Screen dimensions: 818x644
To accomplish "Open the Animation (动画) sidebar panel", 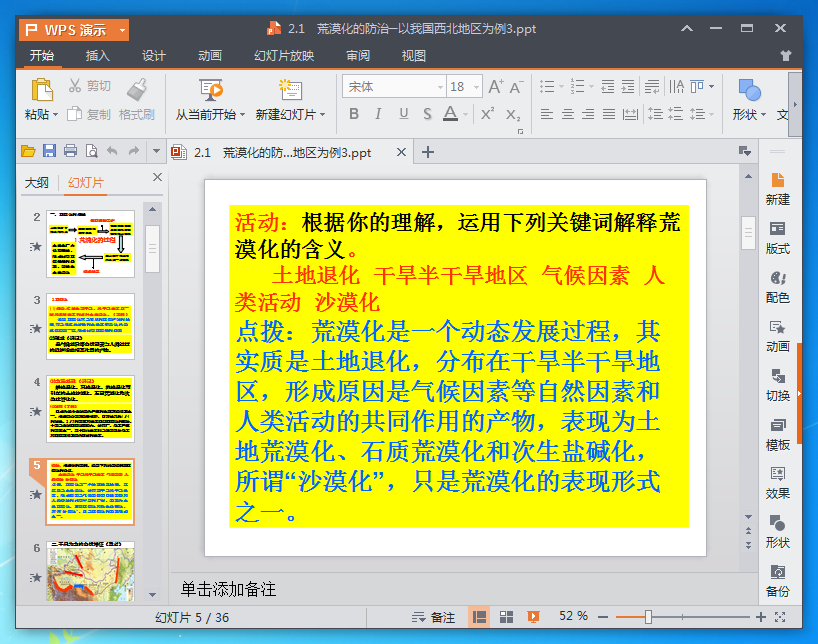I will [777, 336].
